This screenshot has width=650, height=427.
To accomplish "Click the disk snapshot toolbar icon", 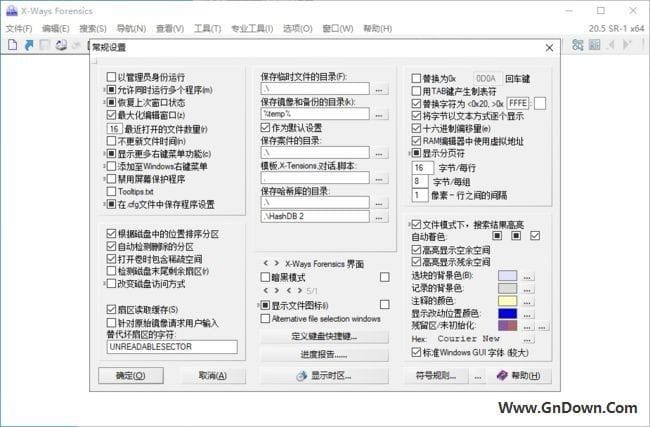I will pyautogui.click(x=61, y=45).
